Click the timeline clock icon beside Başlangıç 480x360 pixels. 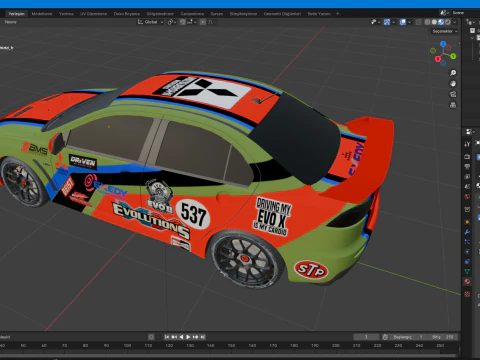pyautogui.click(x=385, y=337)
